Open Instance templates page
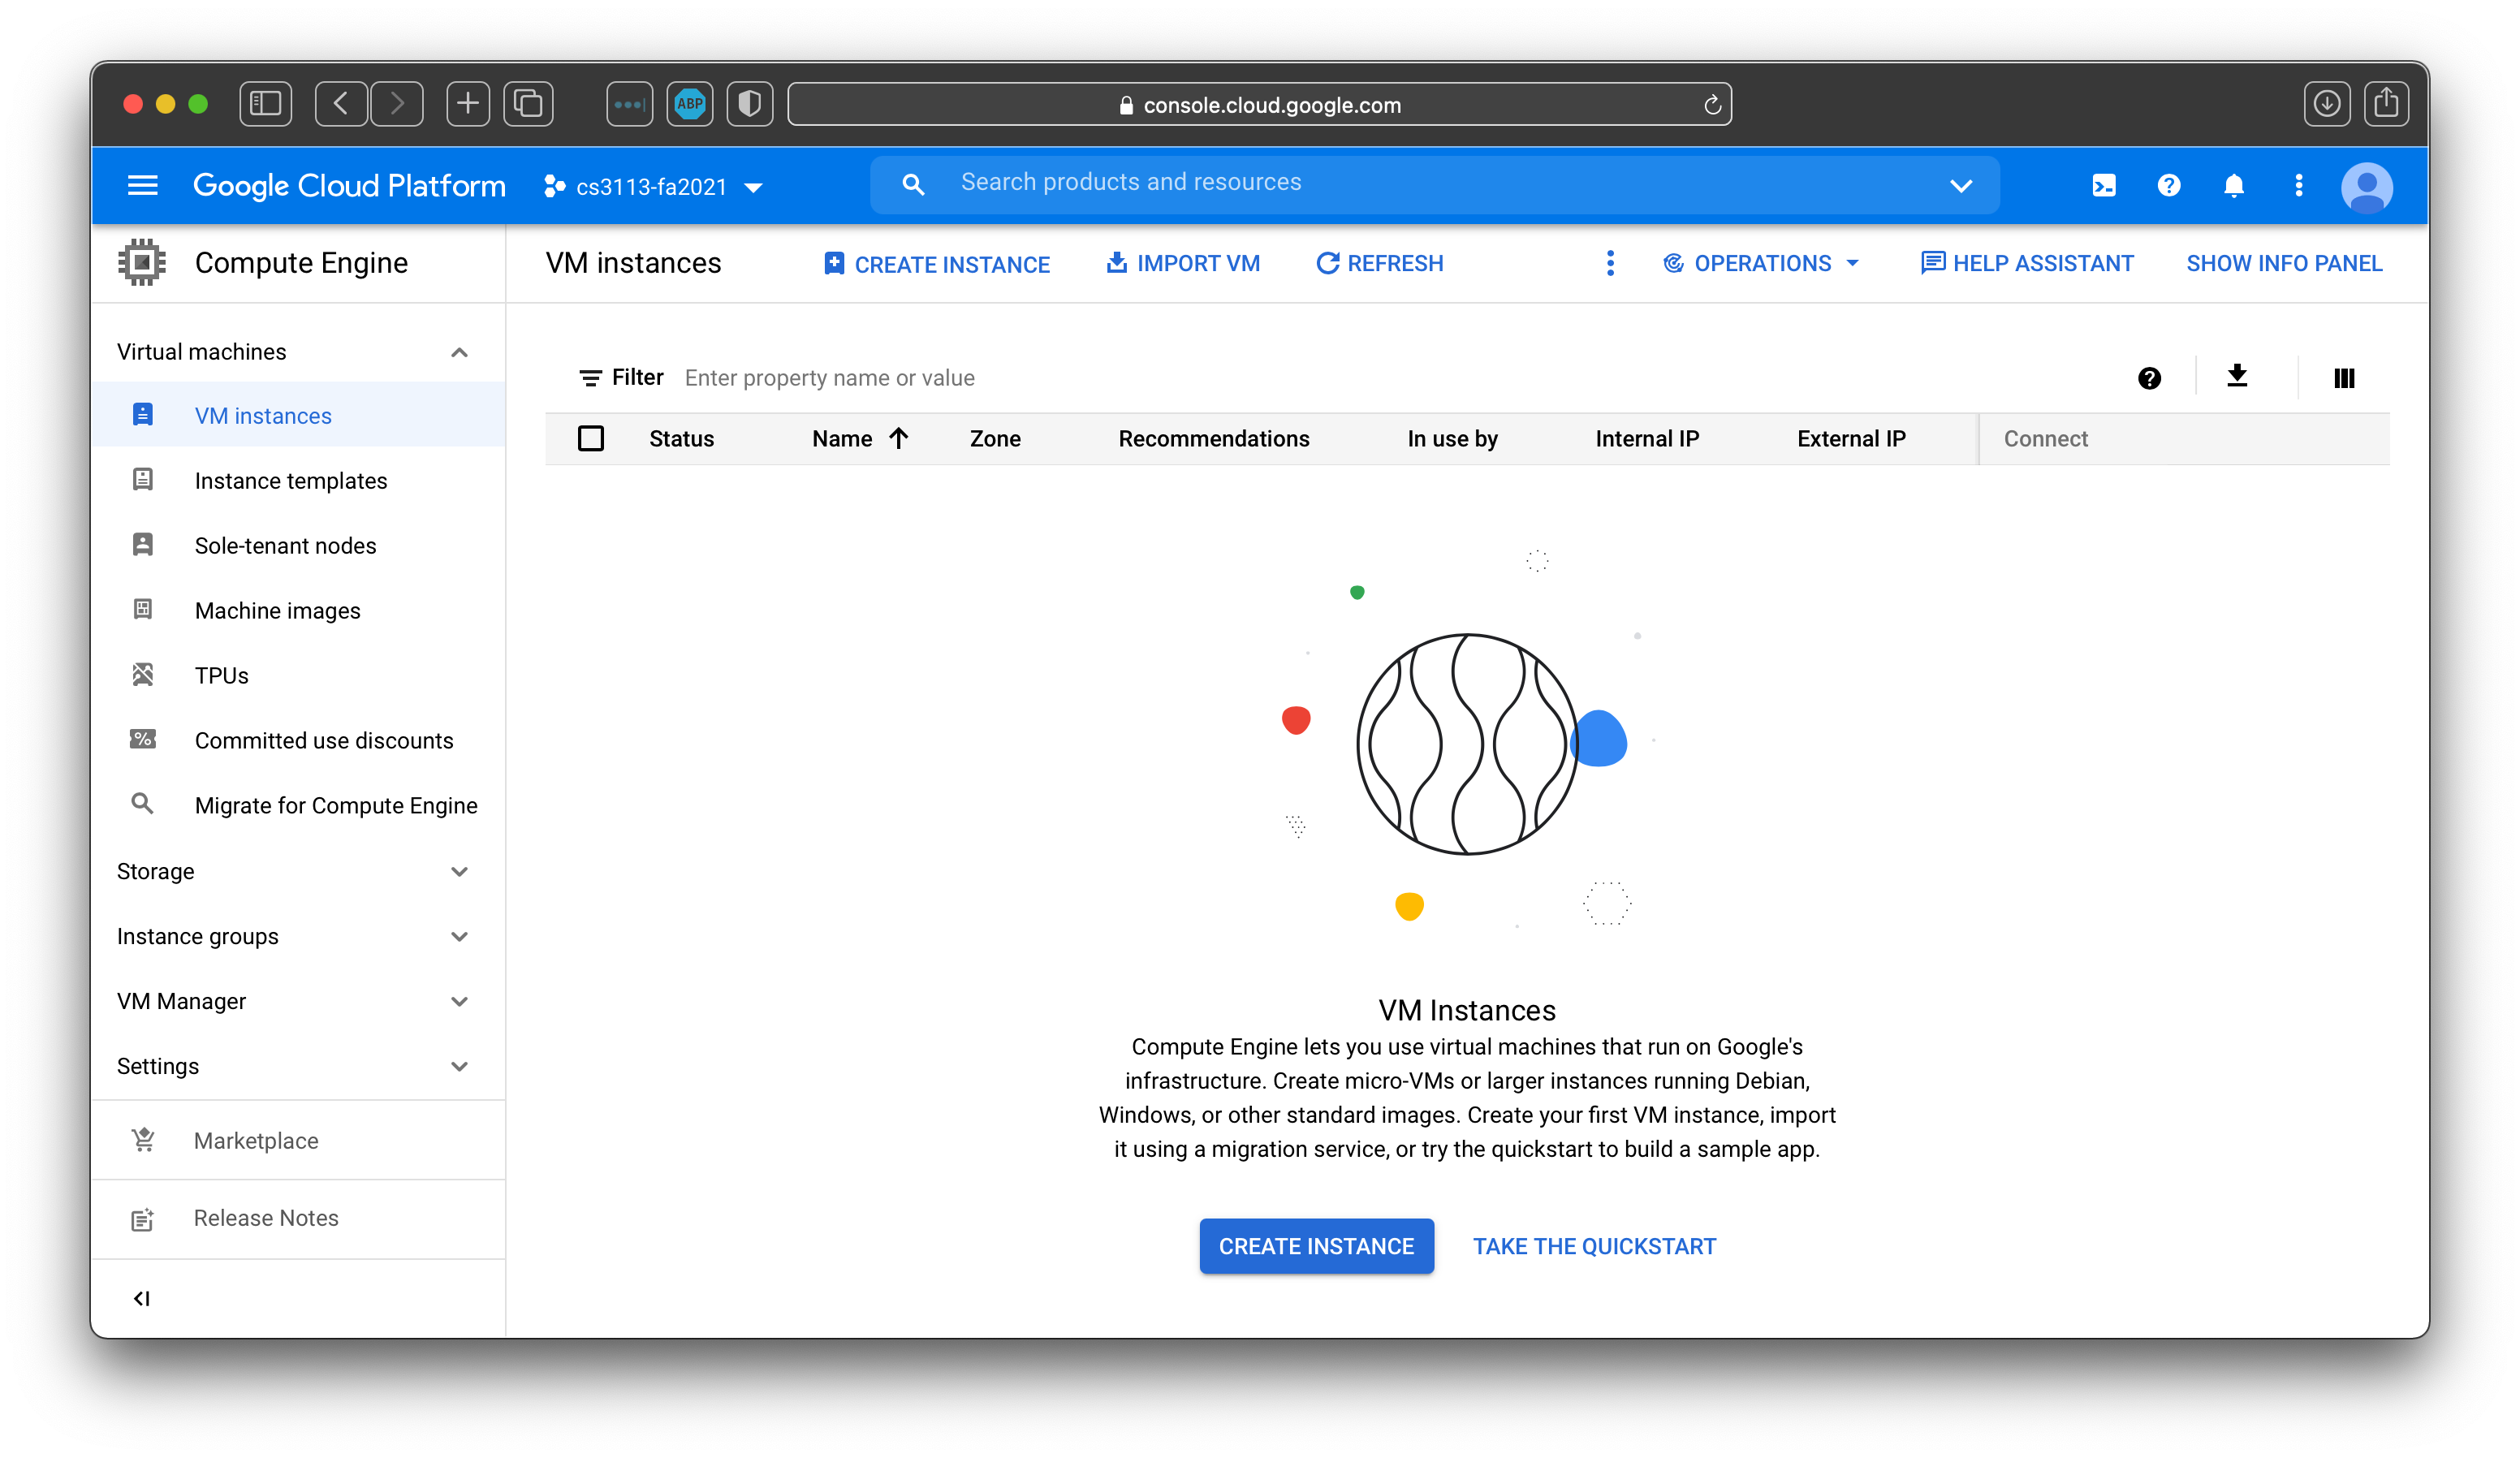Viewport: 2520px width, 1458px height. pyautogui.click(x=297, y=480)
